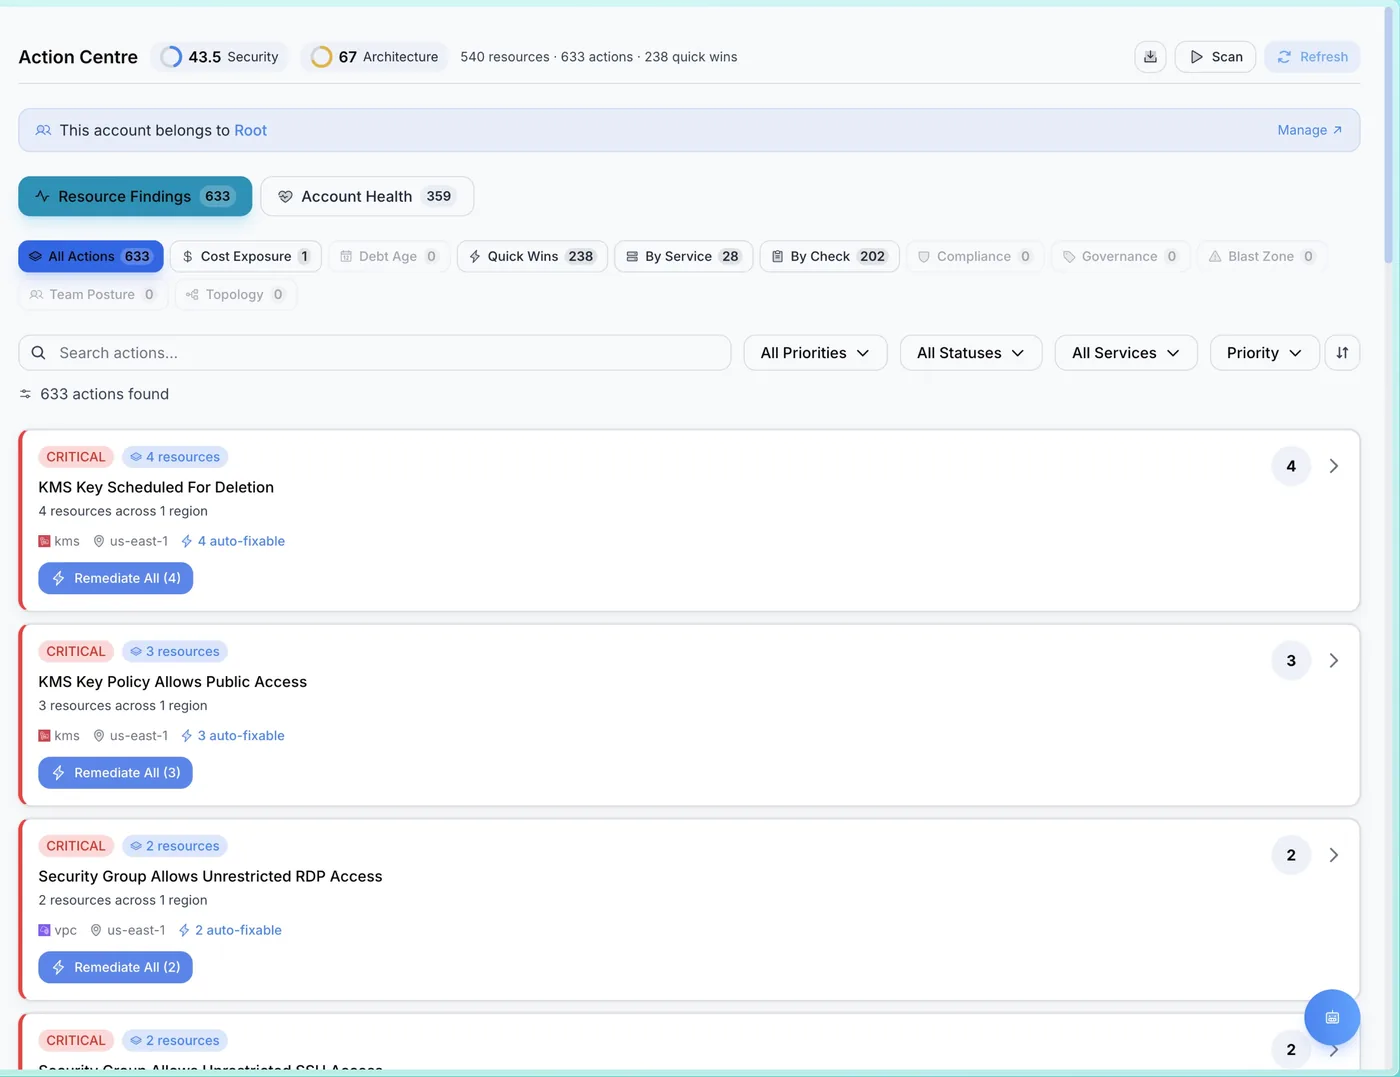Click the Security score ring 43.5
Image resolution: width=1400 pixels, height=1077 pixels.
[x=171, y=57]
